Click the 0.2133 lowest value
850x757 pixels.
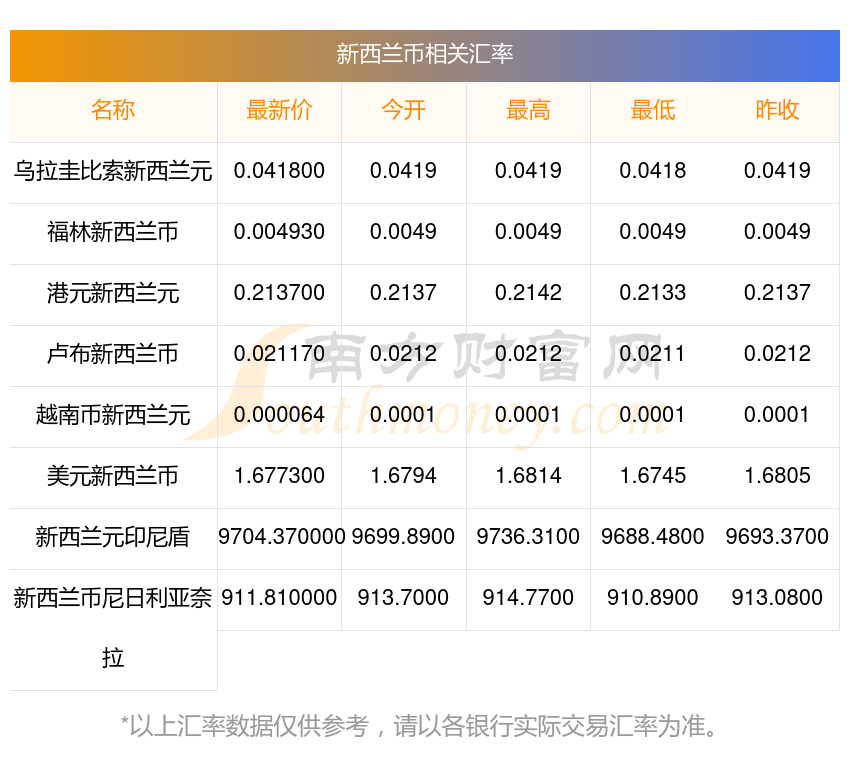(653, 293)
